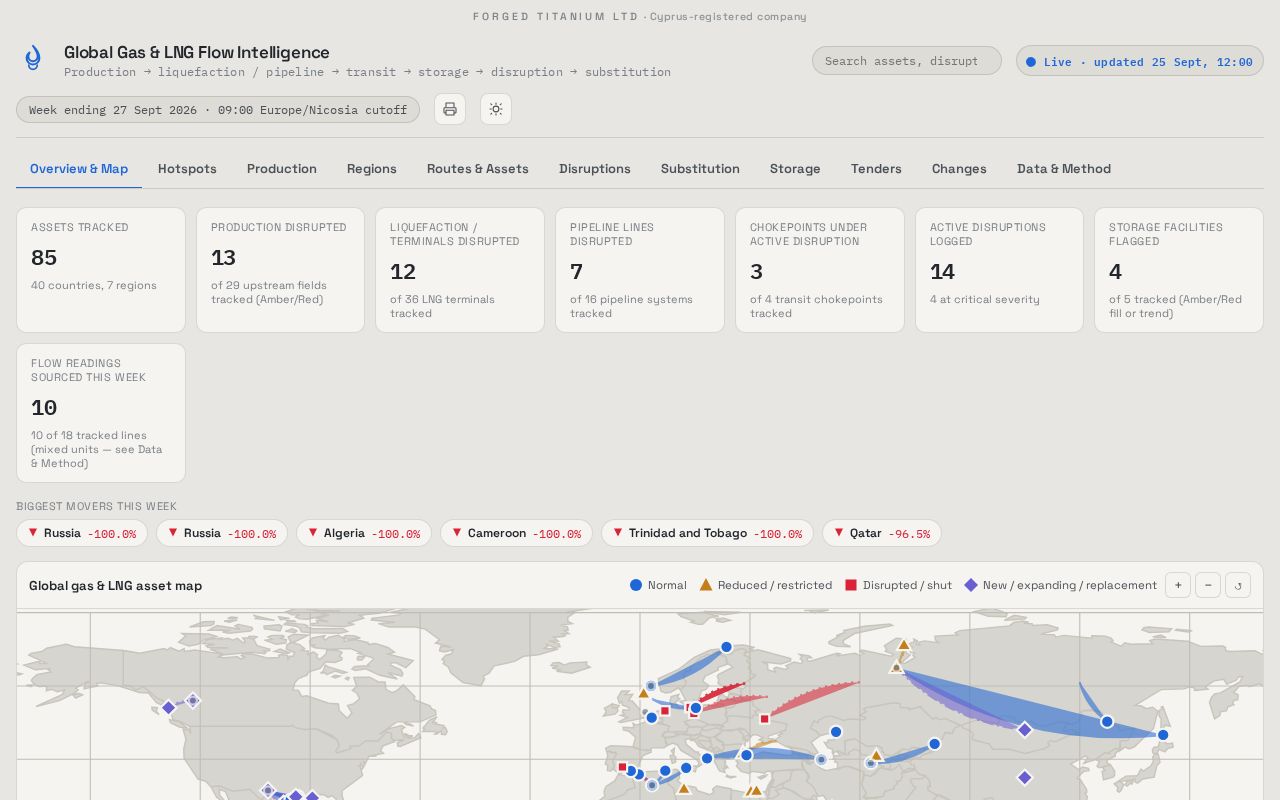Open the Storage Facilities Flagged card
The height and width of the screenshot is (800, 1280).
[1179, 270]
